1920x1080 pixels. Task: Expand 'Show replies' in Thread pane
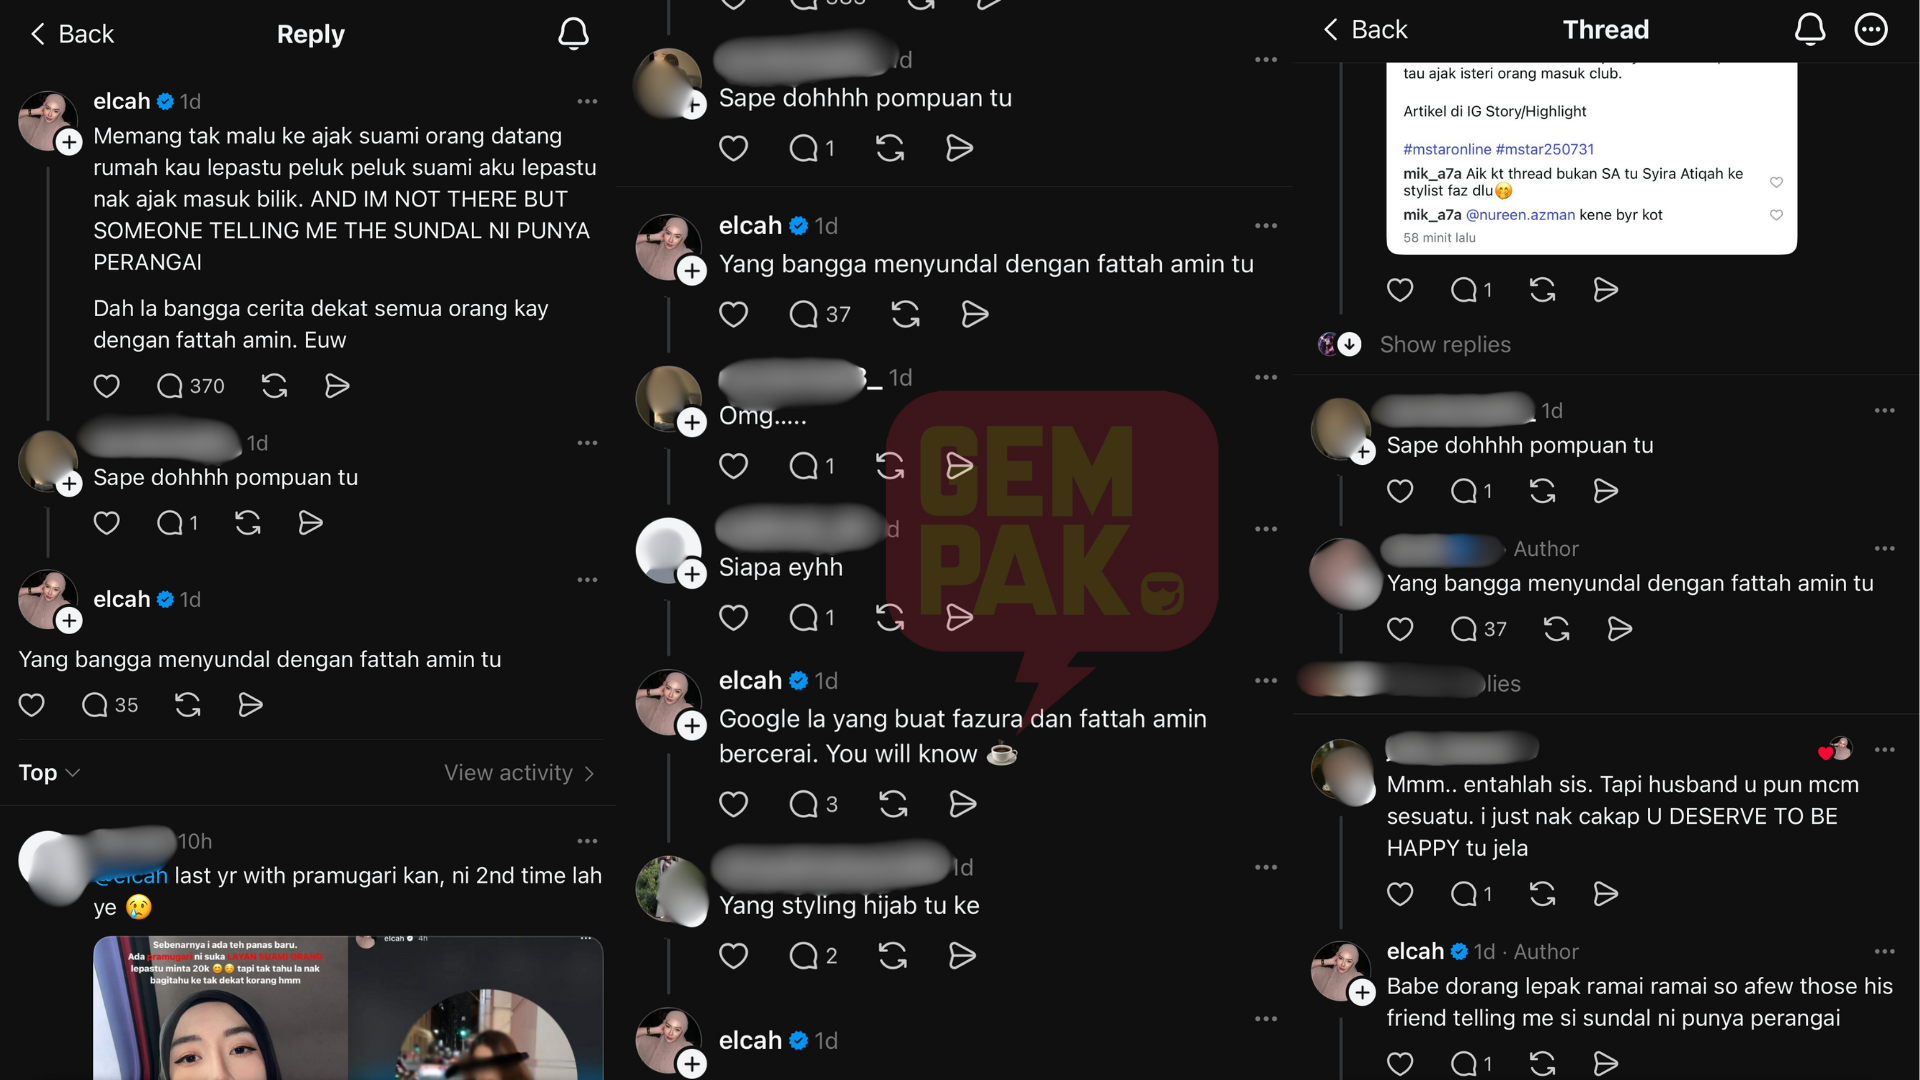(1445, 345)
